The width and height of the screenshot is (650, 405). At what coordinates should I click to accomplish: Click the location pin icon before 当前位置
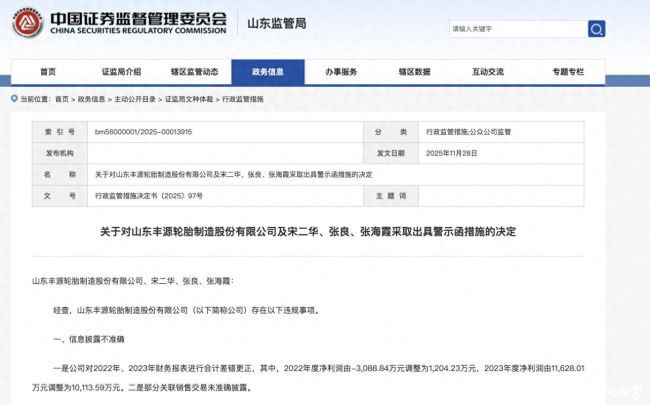tap(13, 99)
